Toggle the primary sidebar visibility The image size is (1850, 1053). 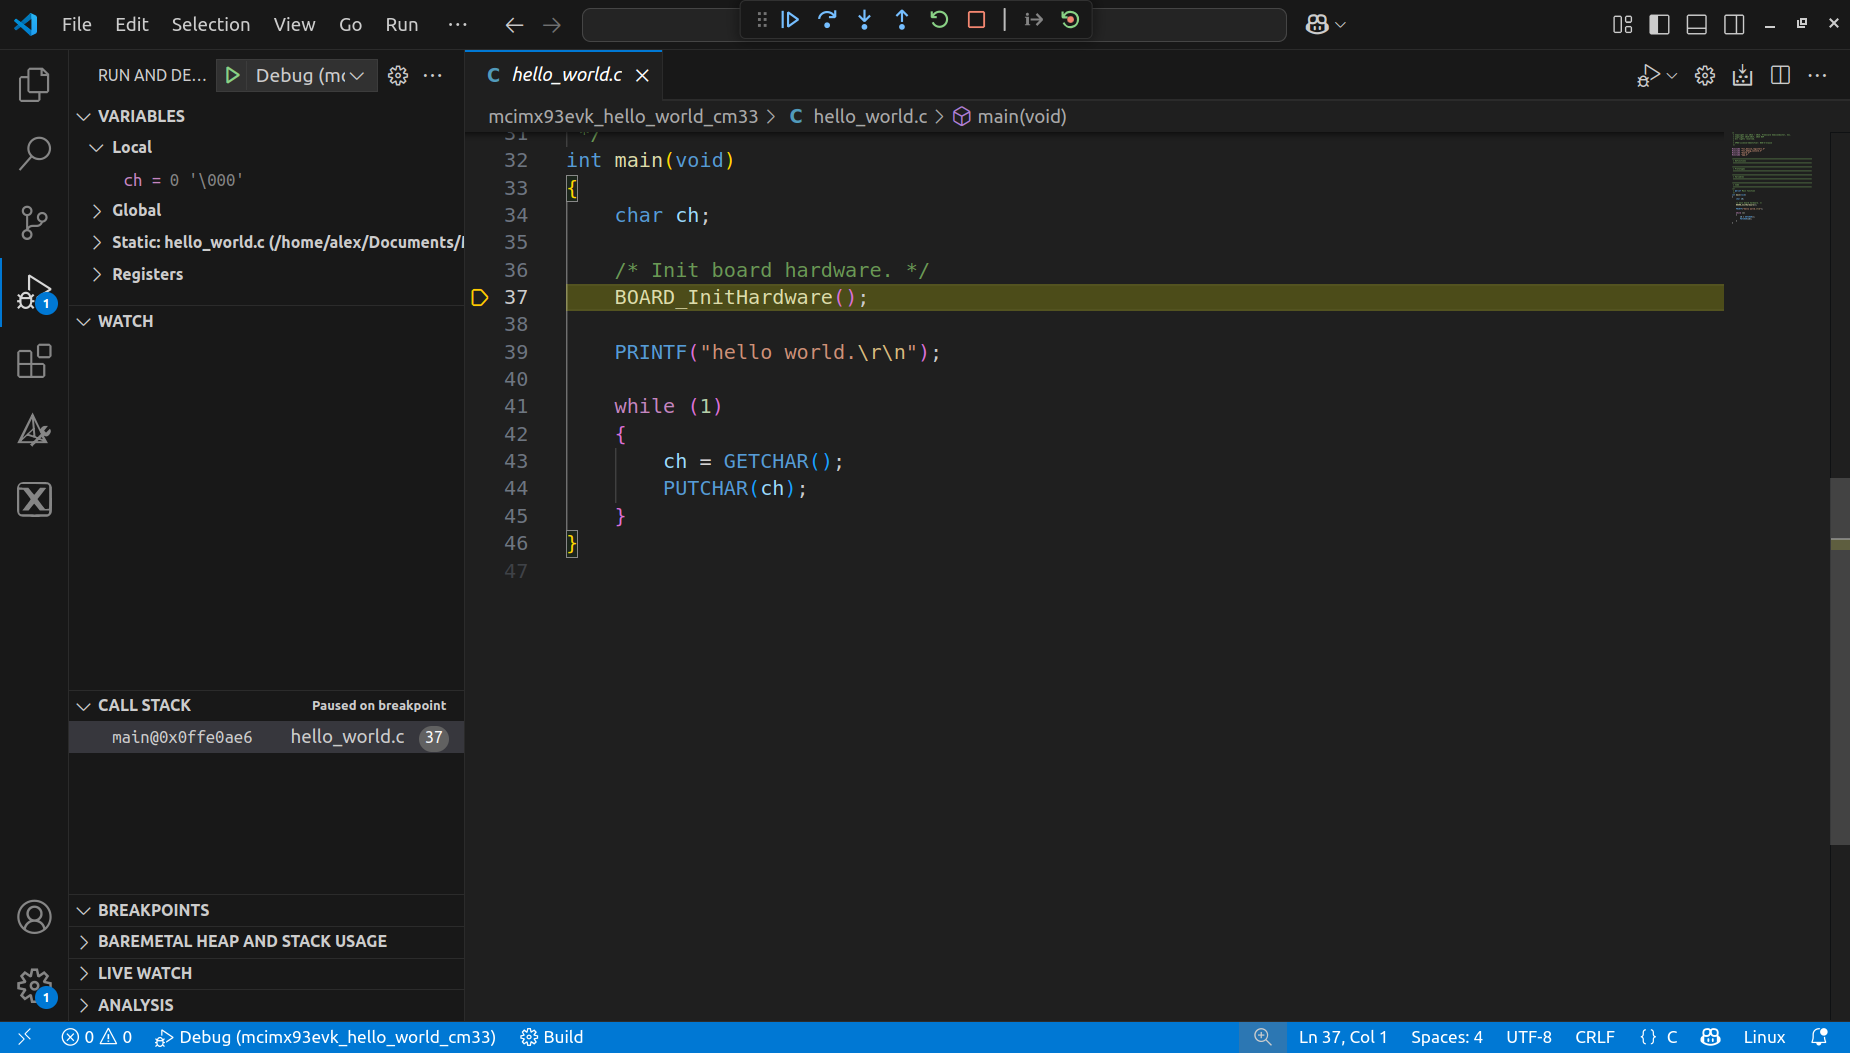coord(1659,24)
